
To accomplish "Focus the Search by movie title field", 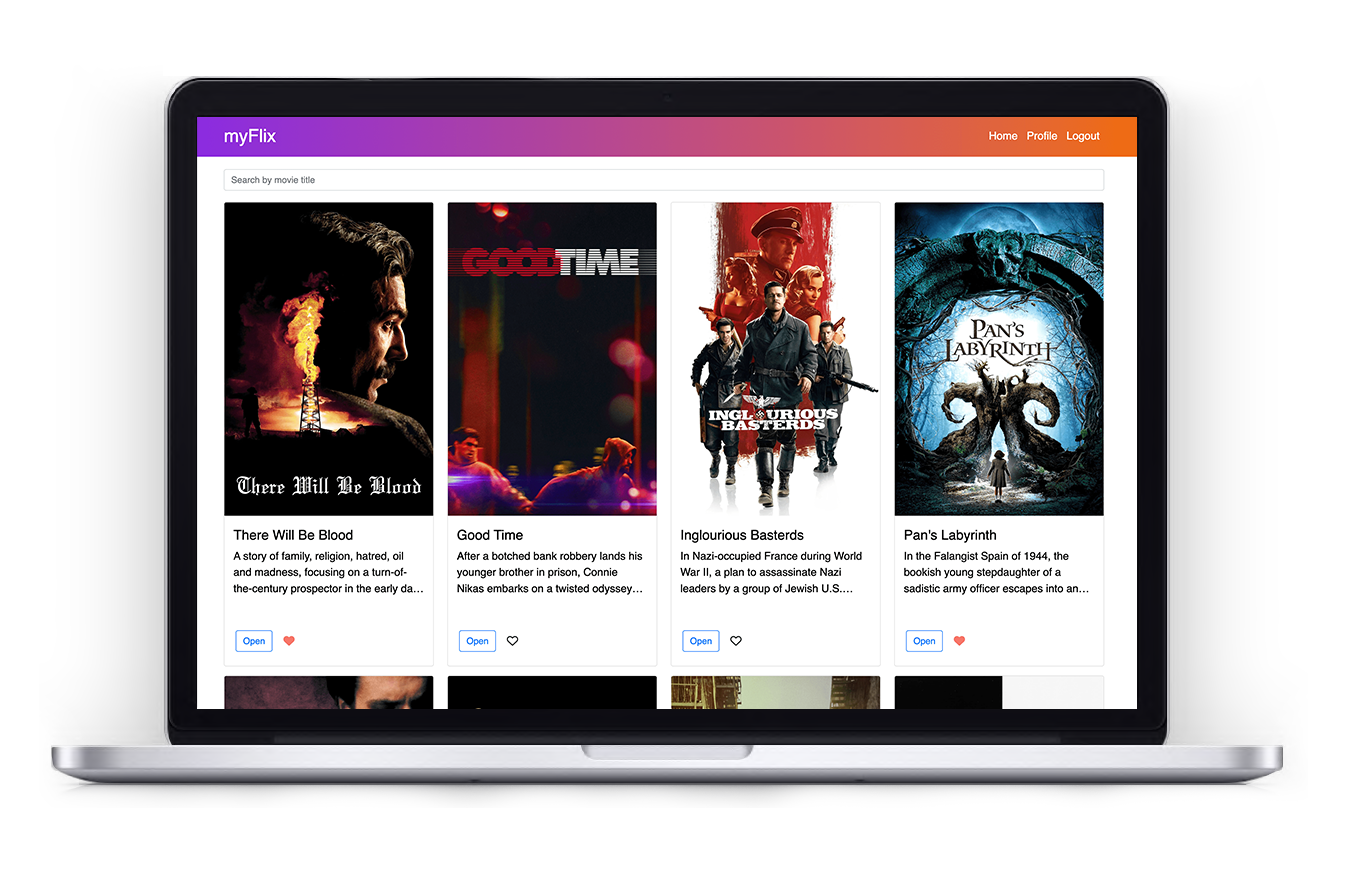I will (x=664, y=180).
